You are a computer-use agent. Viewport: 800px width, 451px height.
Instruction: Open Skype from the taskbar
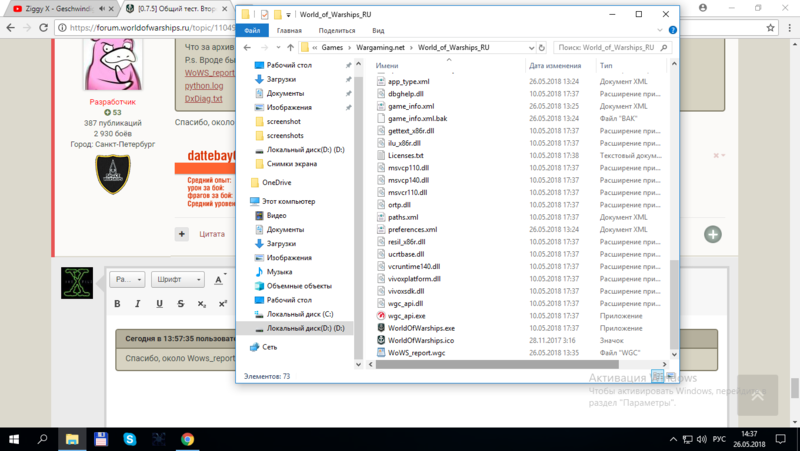coord(130,439)
